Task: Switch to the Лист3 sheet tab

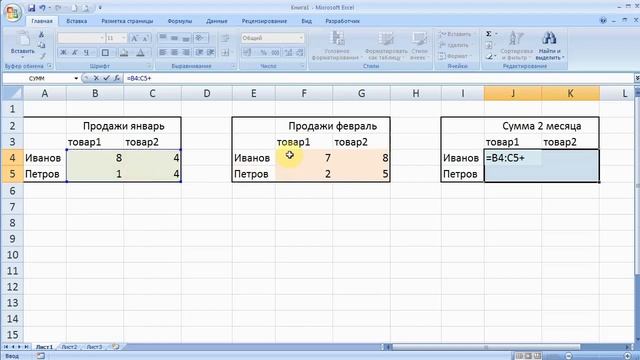Action: coord(94,347)
